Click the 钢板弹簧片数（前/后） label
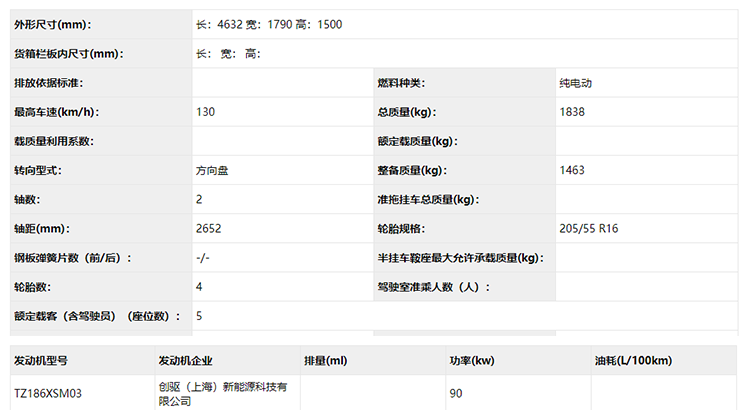Viewport: 750px width, 410px height. pos(72,258)
